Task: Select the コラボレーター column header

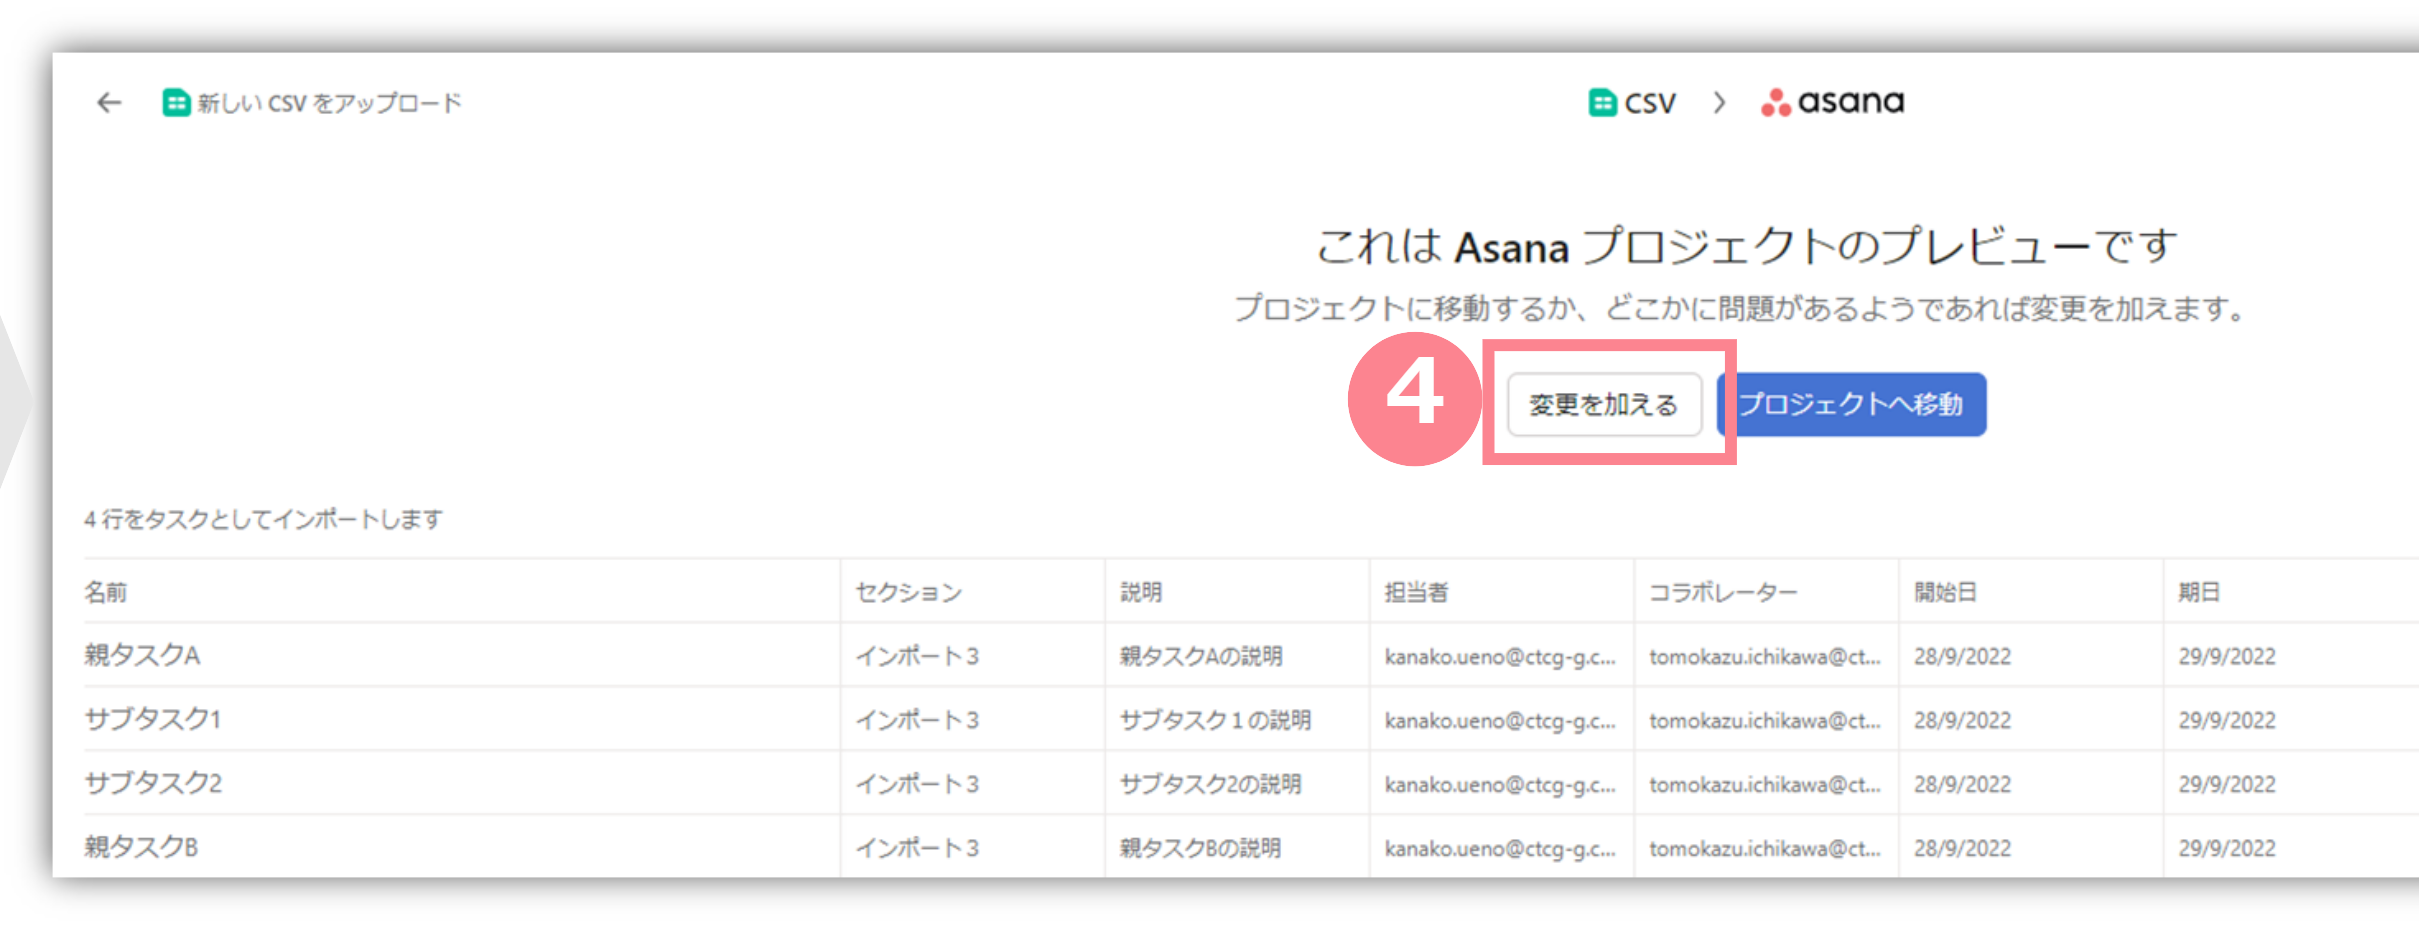Action: [1723, 592]
